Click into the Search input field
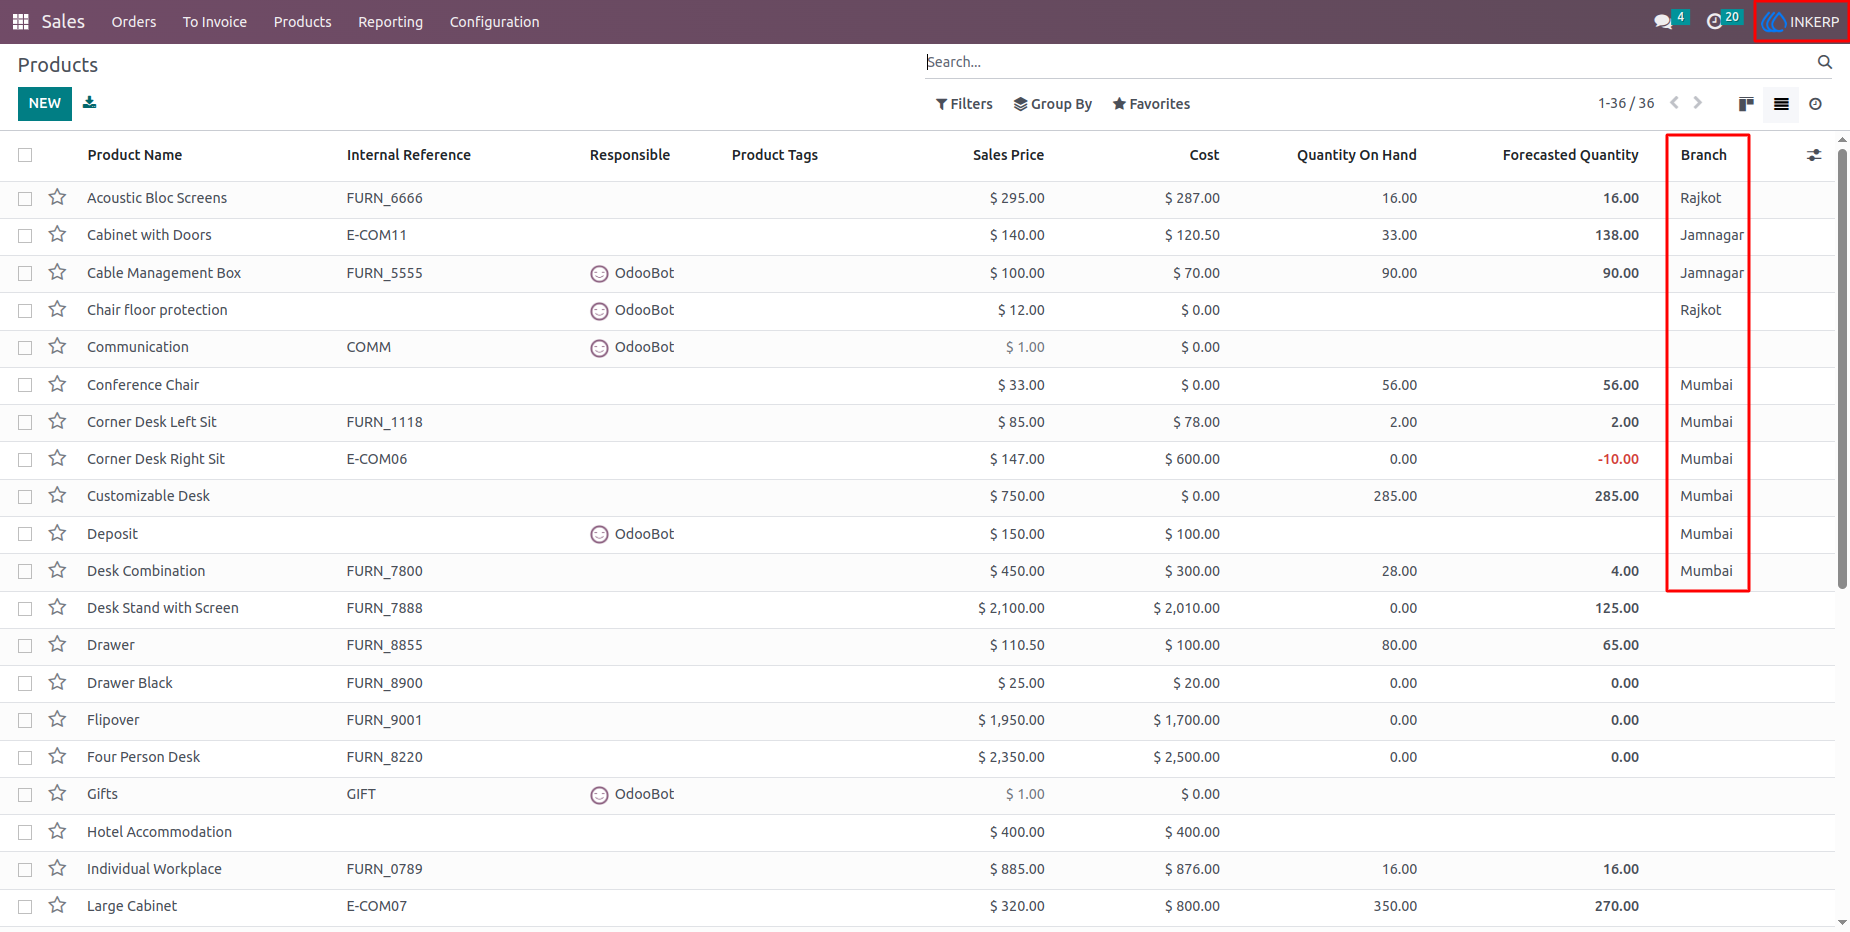 tap(1365, 62)
